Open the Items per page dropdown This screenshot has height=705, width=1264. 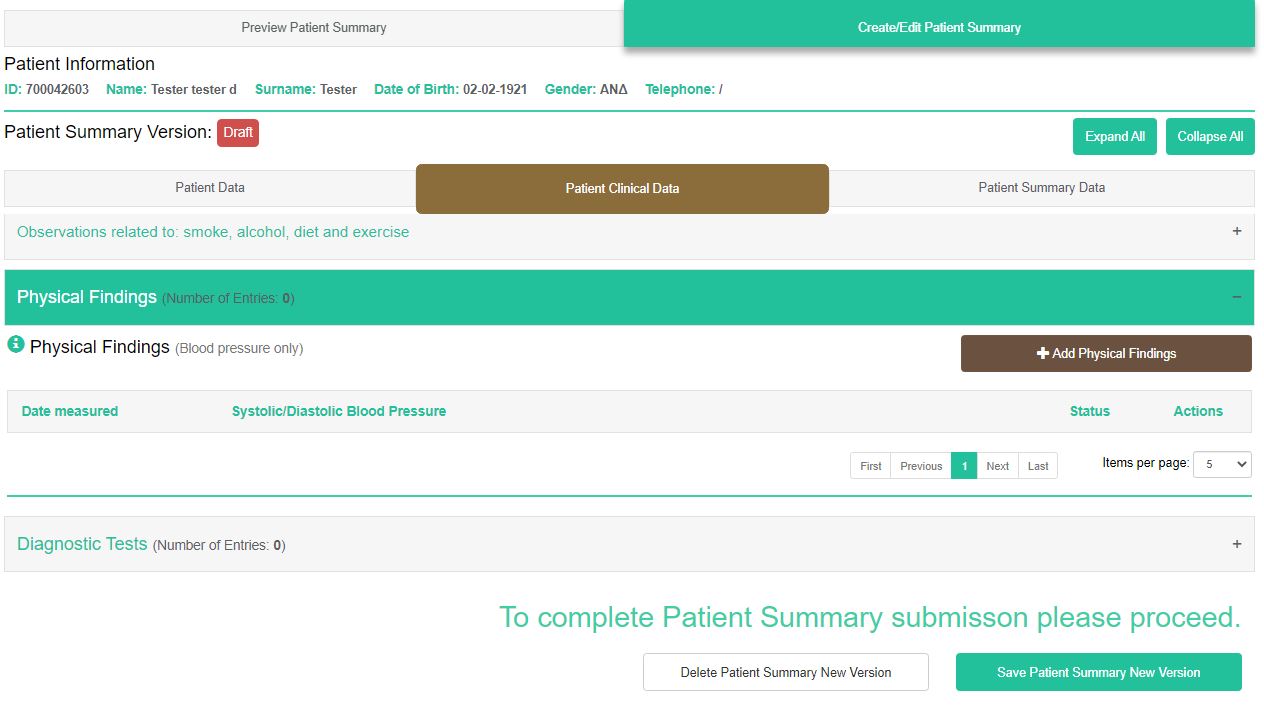coord(1222,464)
